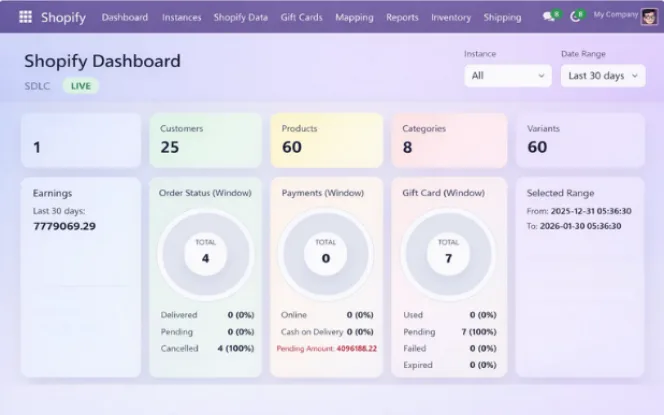Open the Variants card showing 60

click(580, 140)
